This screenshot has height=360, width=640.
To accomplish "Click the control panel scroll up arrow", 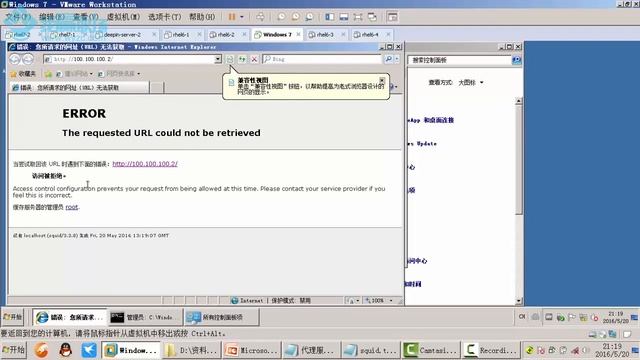I will coord(519,101).
